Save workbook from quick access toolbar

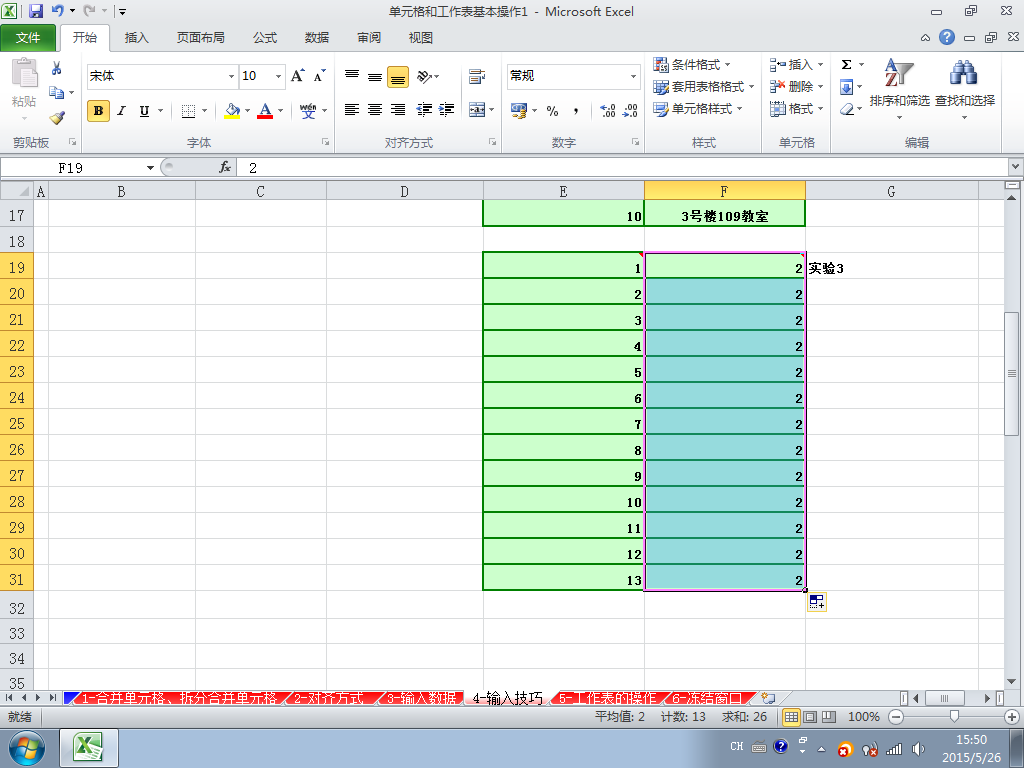tap(36, 11)
